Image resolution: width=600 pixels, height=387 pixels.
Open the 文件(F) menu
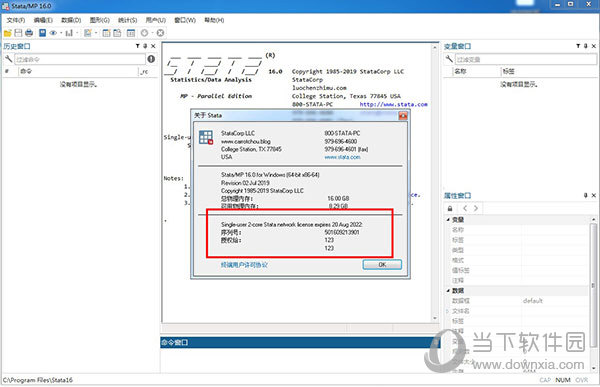coord(16,20)
